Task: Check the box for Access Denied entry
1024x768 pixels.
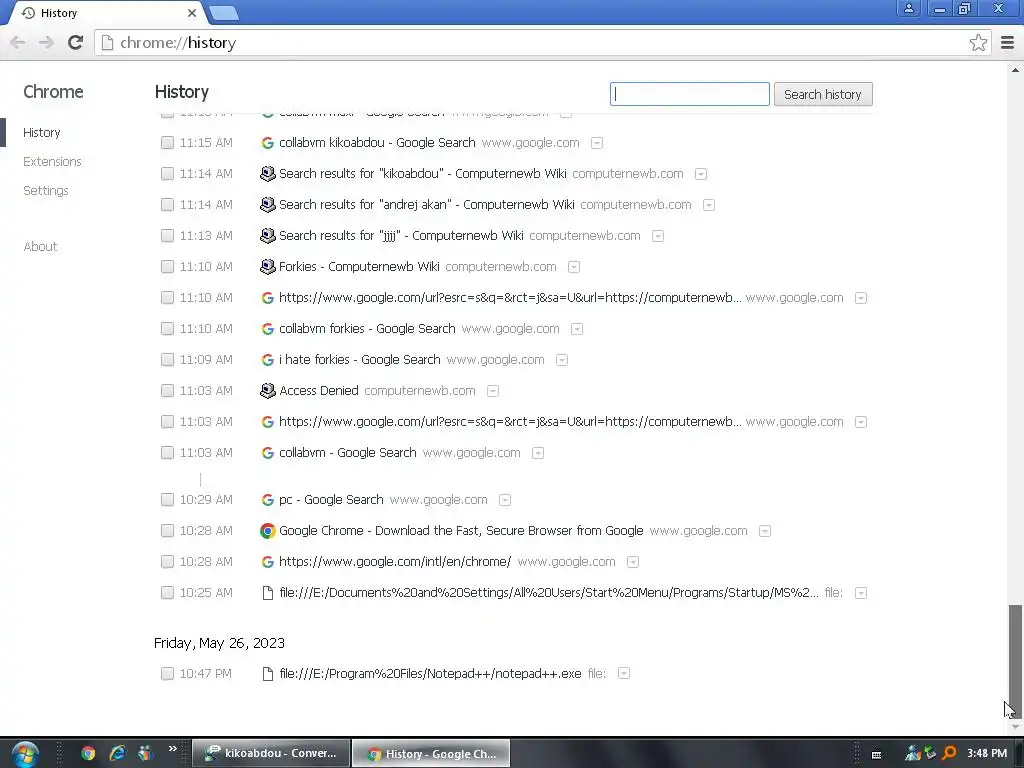Action: (167, 391)
